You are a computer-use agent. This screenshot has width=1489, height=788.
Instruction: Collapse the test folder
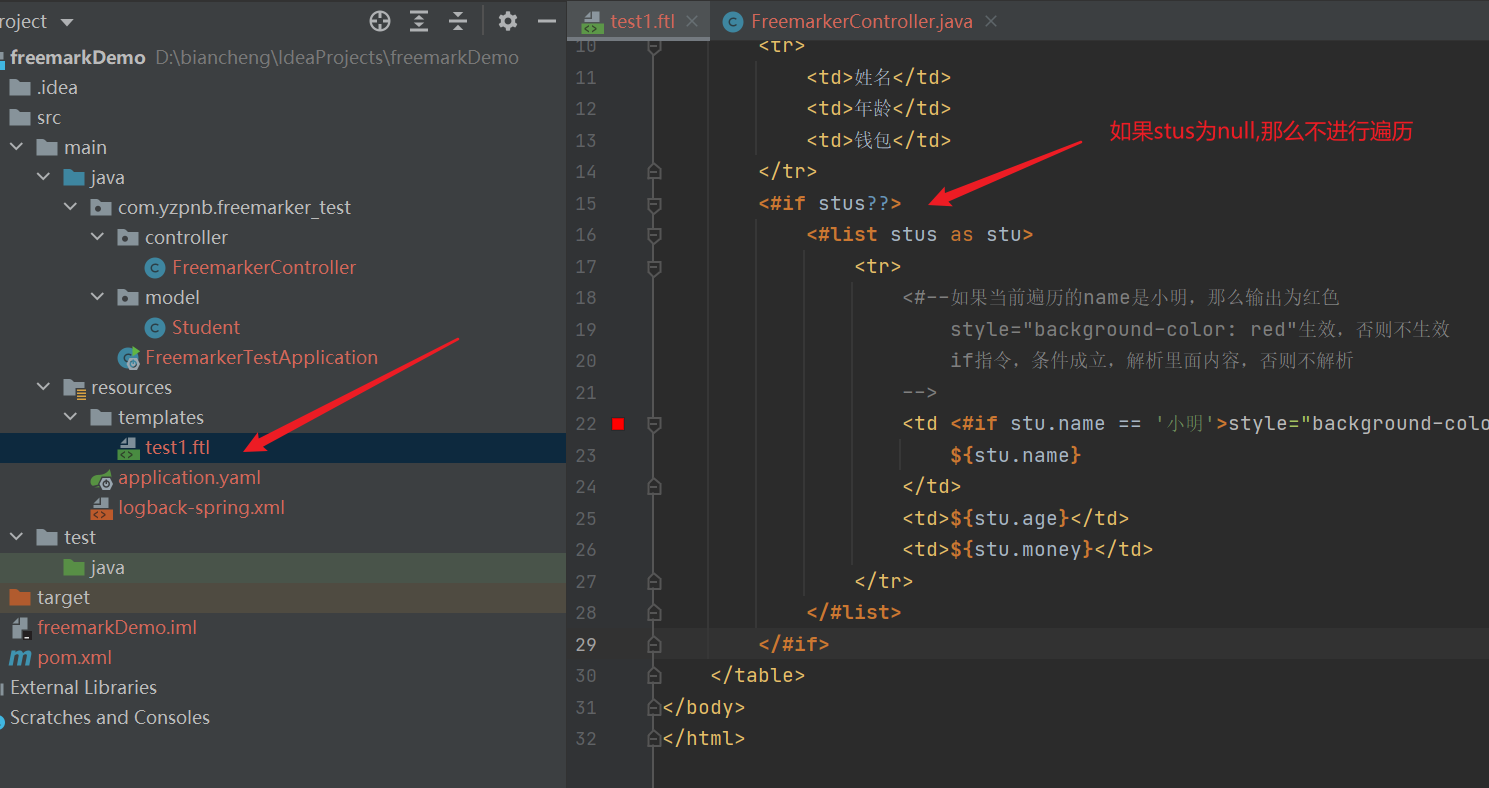click(16, 537)
